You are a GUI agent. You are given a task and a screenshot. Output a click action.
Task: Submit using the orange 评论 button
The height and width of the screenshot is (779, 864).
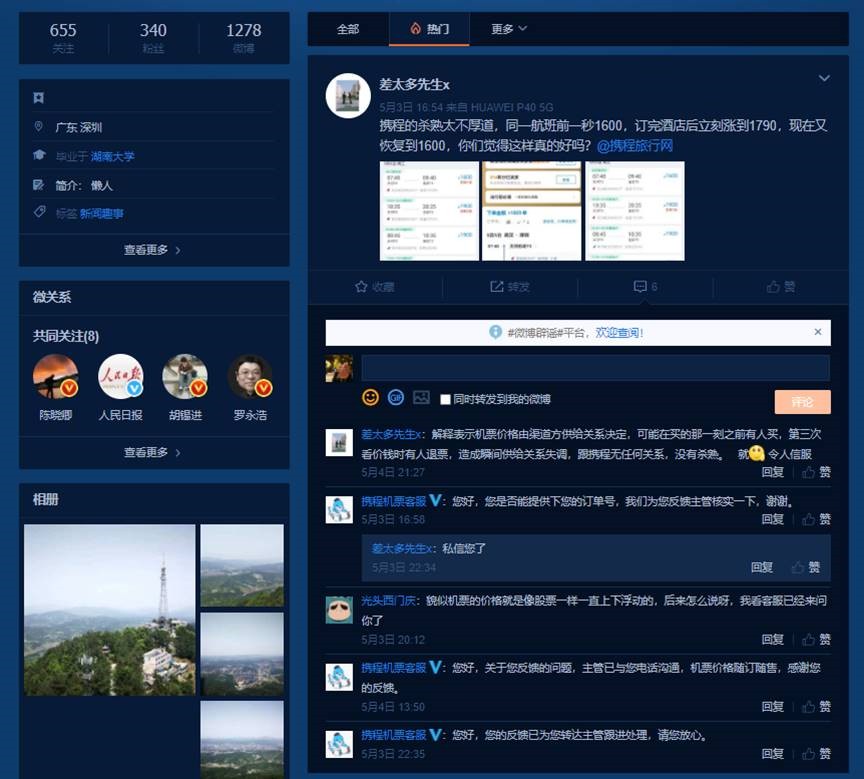802,402
